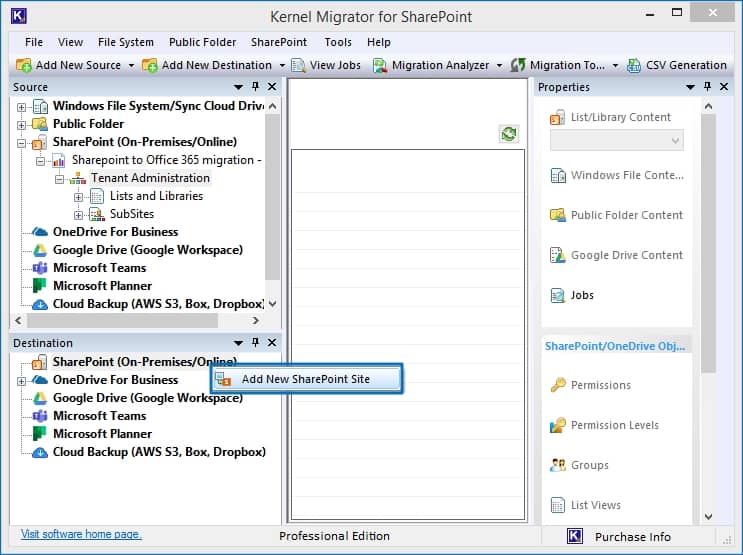Viewport: 743px width, 555px height.
Task: Click the Google Drive Content icon in Properties
Action: [558, 255]
